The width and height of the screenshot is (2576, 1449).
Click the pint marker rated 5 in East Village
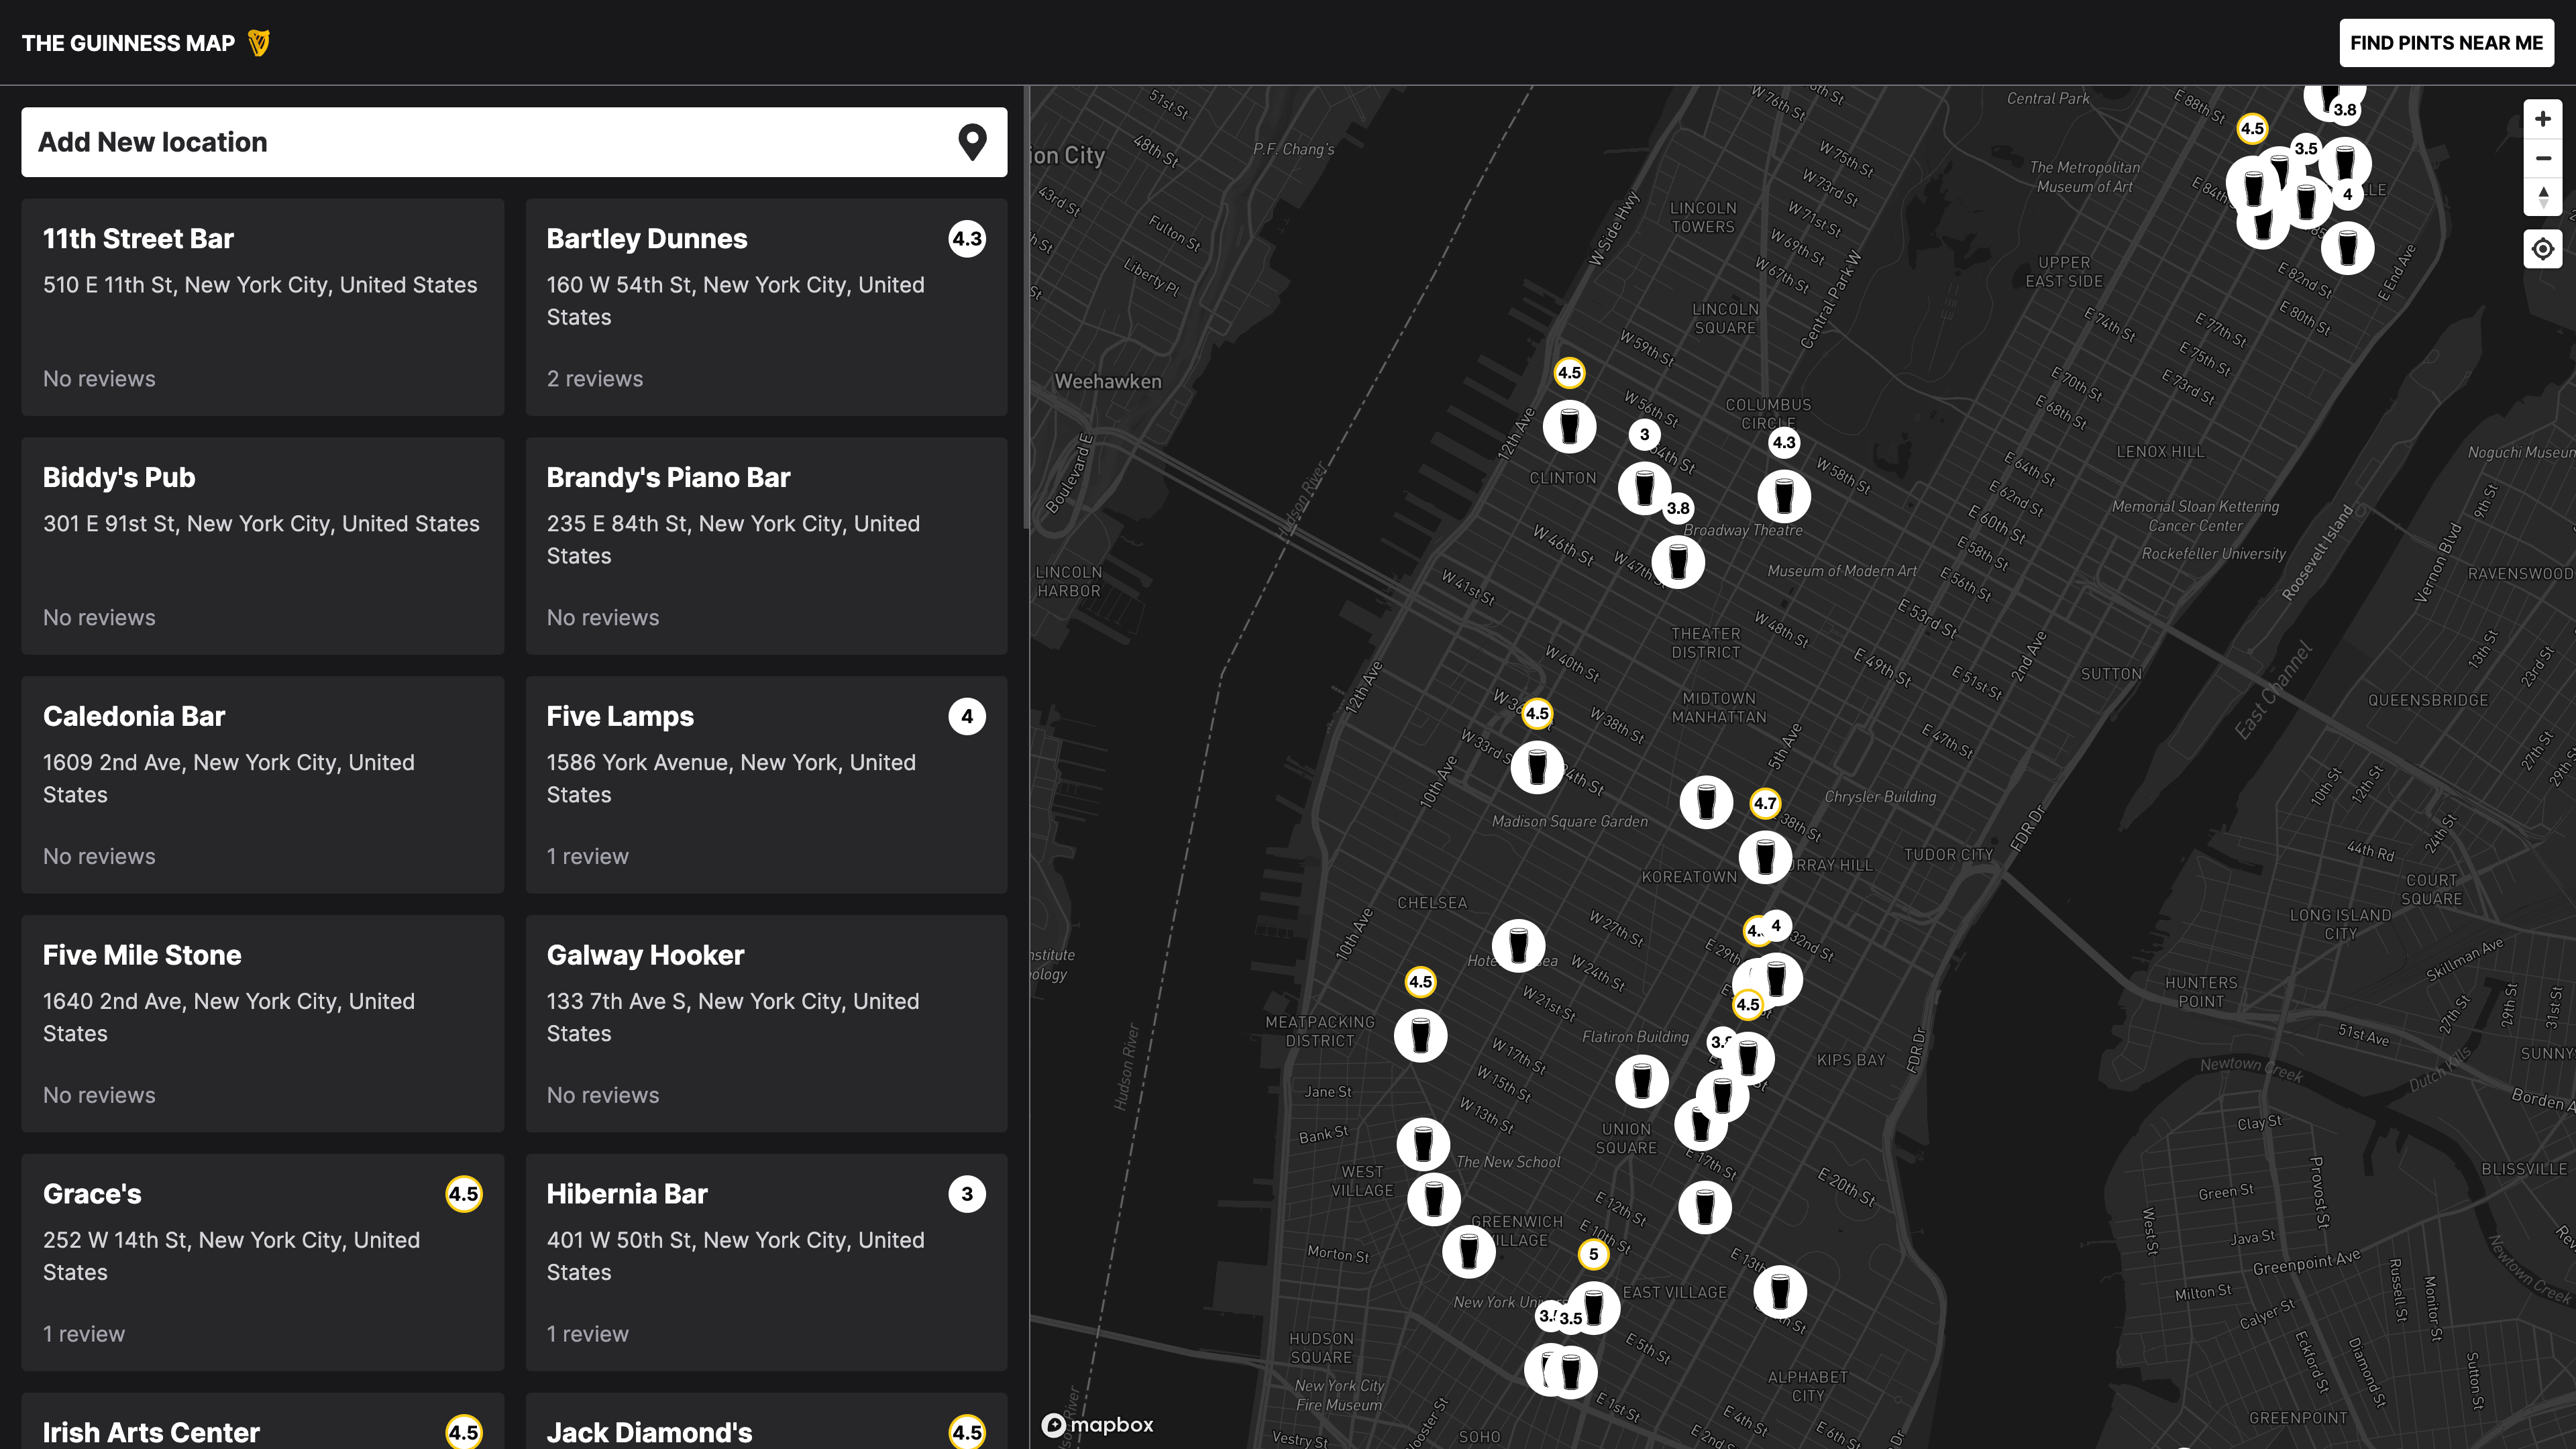1594,1307
